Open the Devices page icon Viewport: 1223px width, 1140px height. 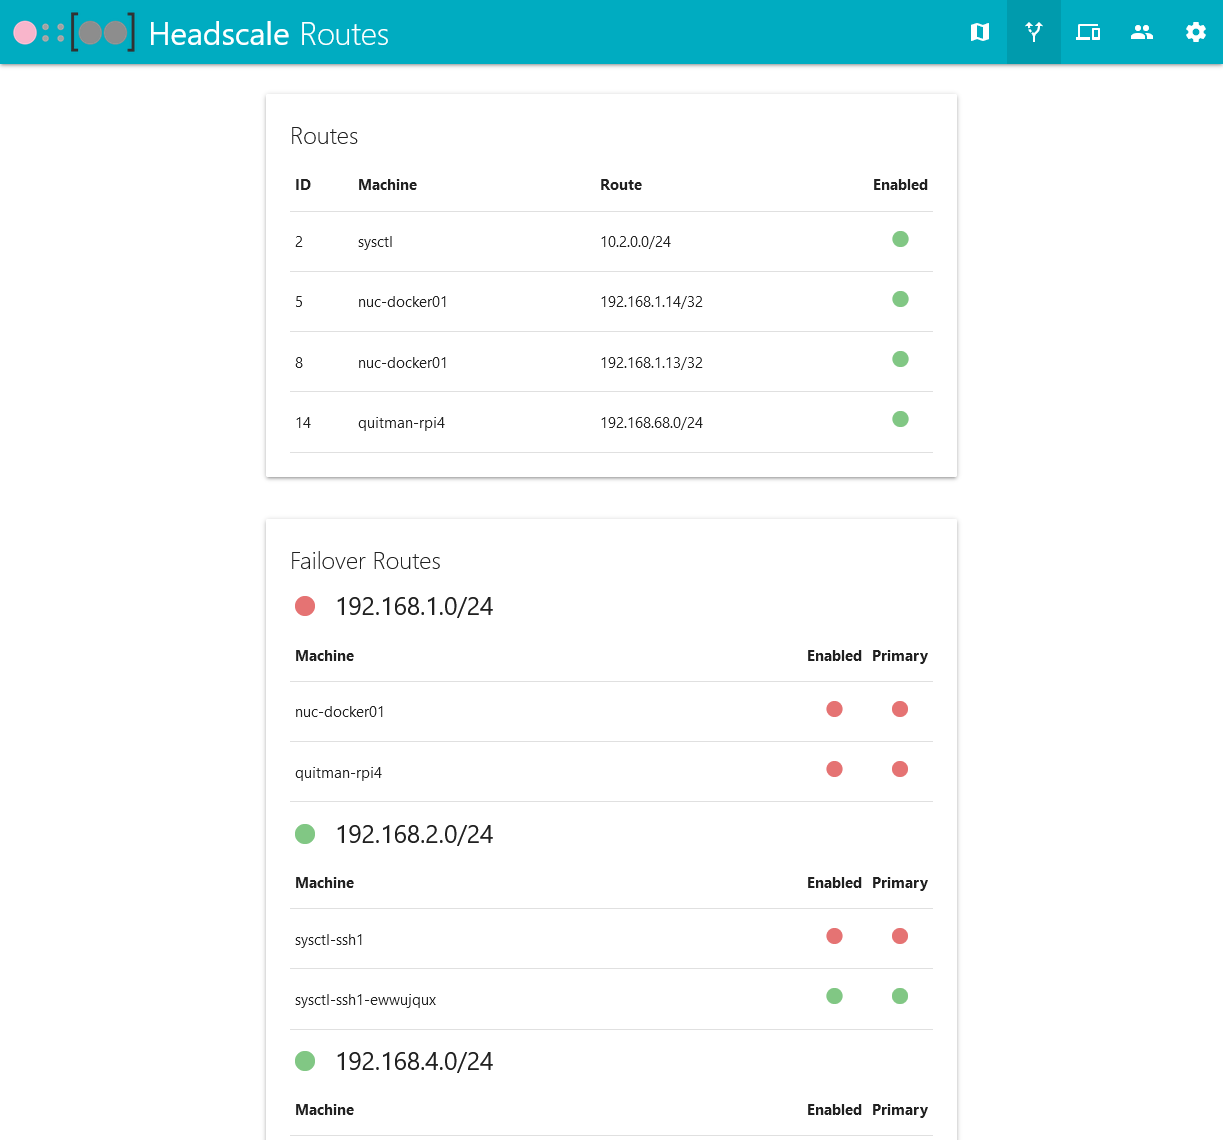point(1088,32)
